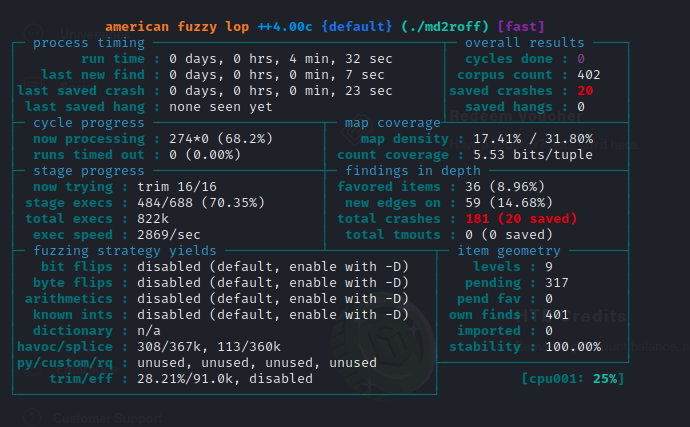Click py/custom/rq 'unused, unused' values
Screen dimensions: 690x427
257,363
